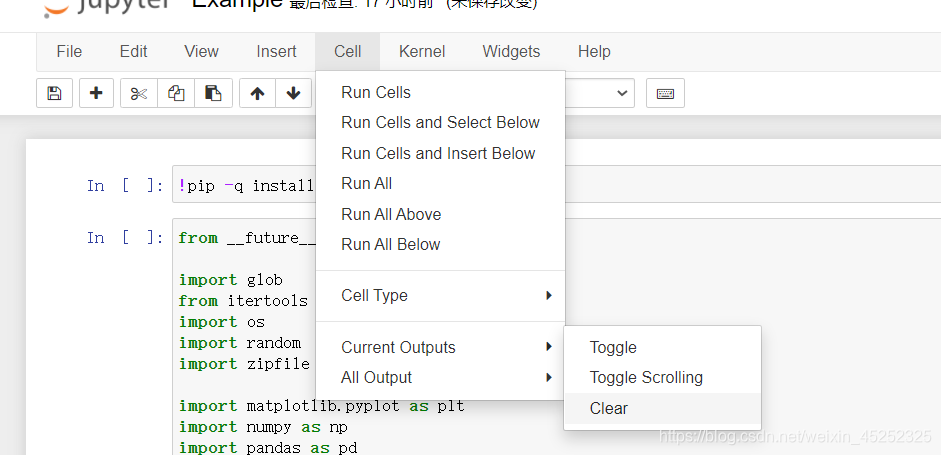Click the In [ ] prompt of second cell

click(x=125, y=238)
